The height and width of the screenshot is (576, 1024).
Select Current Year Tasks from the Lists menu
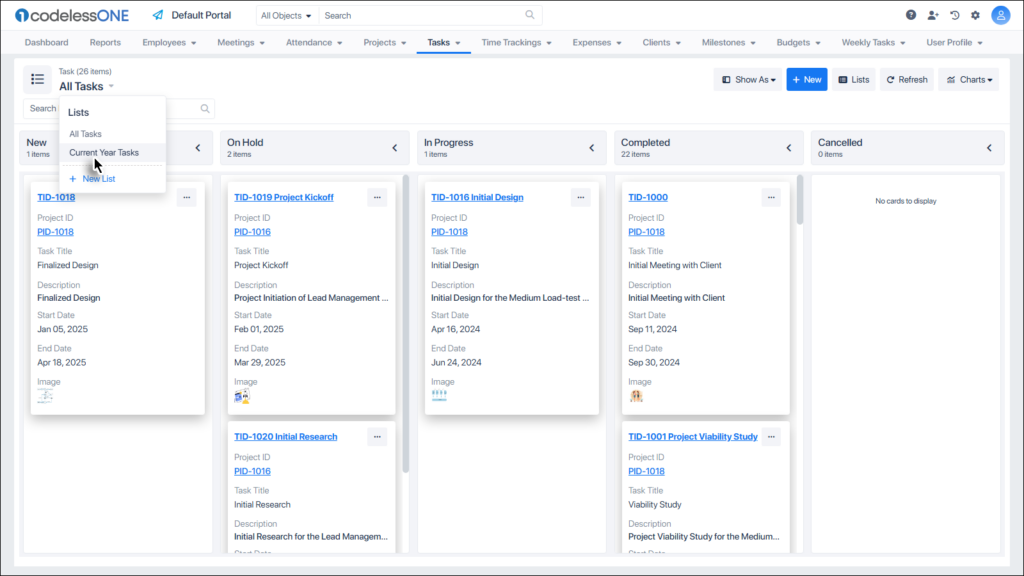(104, 153)
